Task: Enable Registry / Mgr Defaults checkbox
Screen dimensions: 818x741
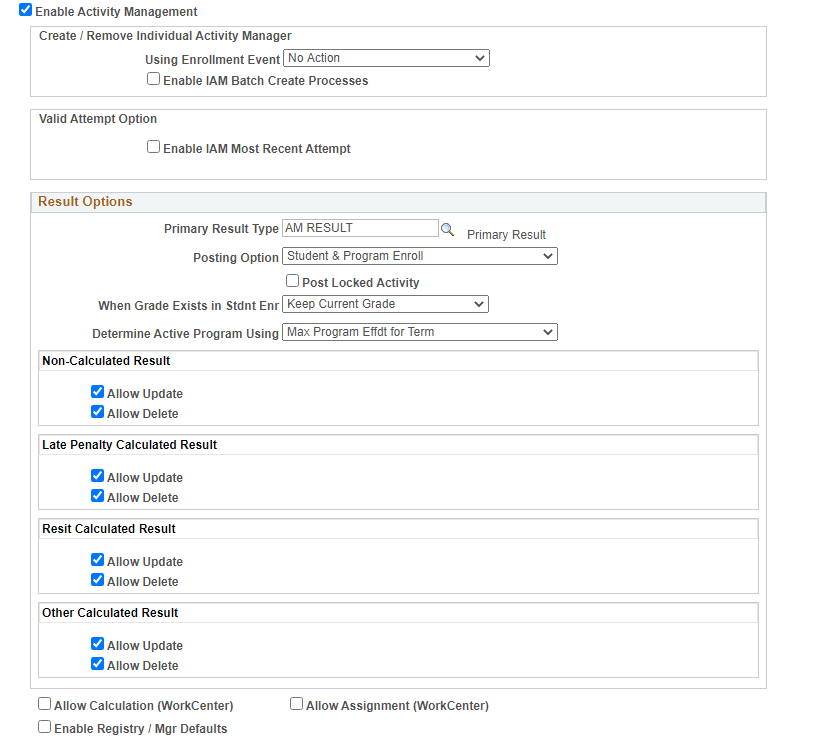Action: coord(45,727)
